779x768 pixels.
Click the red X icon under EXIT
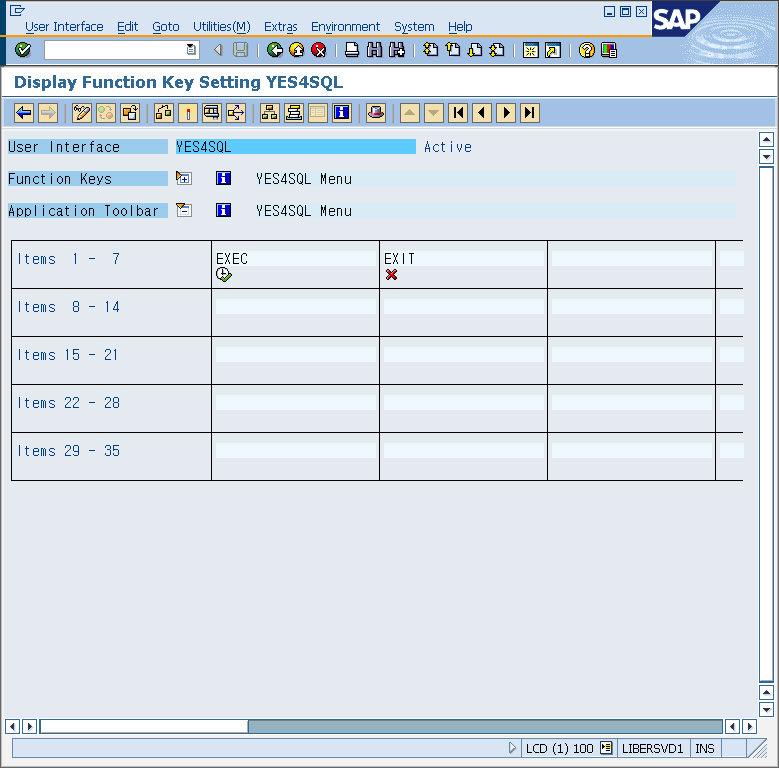click(391, 274)
